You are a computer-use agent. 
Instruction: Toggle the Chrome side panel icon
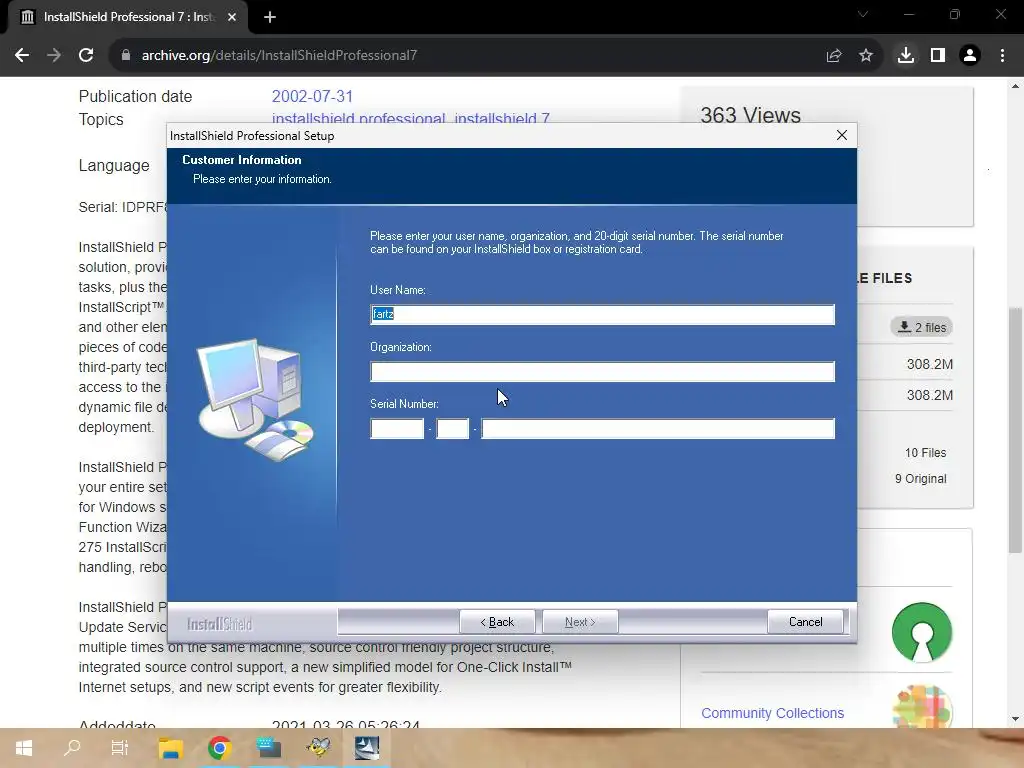[x=938, y=56]
